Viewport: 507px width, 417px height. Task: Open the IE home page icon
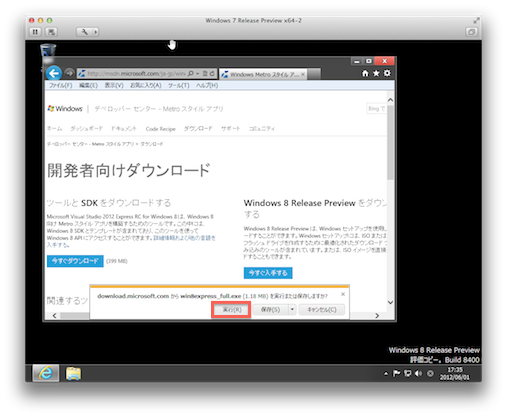pos(365,73)
